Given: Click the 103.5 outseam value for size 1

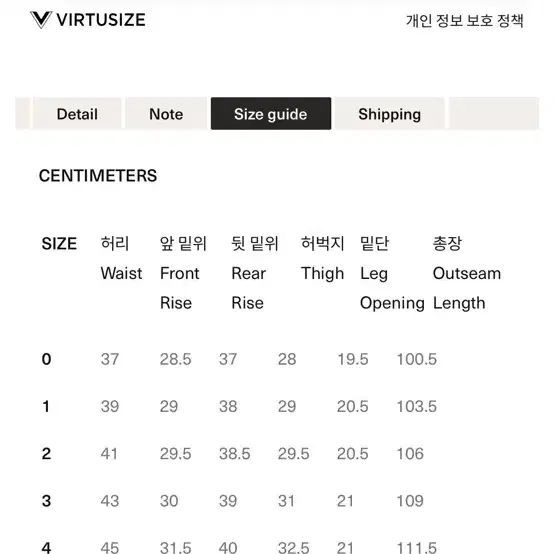Looking at the screenshot, I should [417, 406].
